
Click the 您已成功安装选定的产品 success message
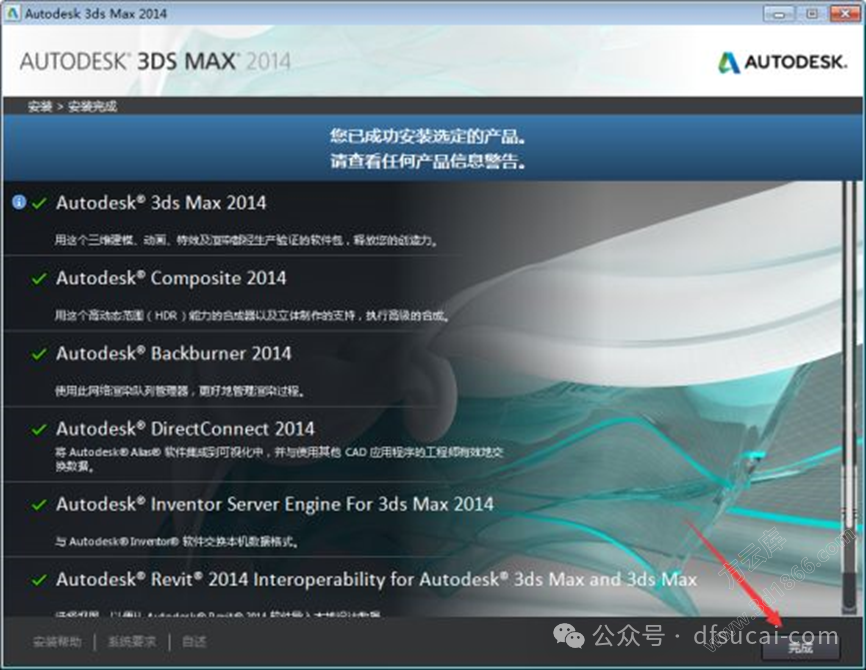pos(427,136)
